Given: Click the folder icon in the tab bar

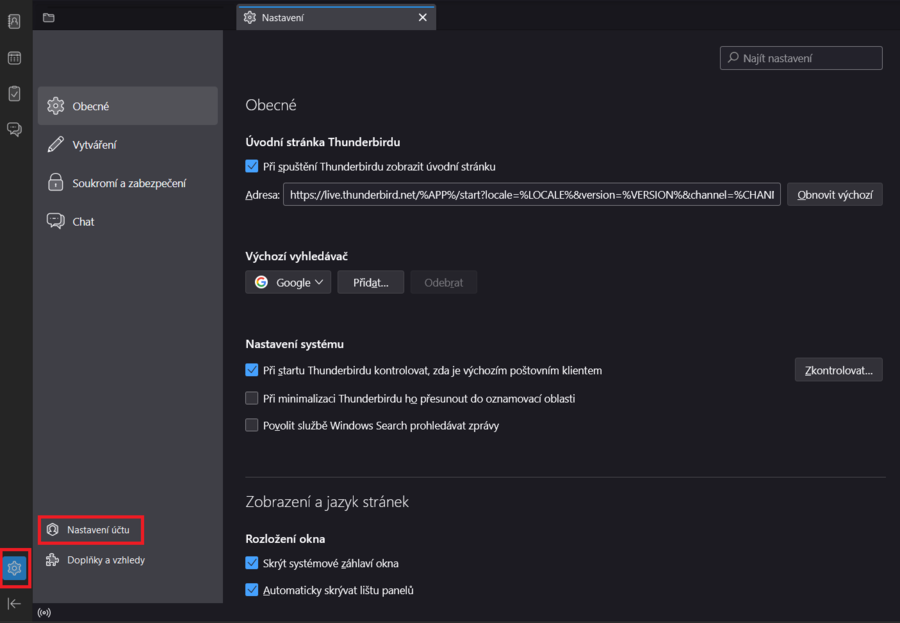Looking at the screenshot, I should (x=49, y=17).
